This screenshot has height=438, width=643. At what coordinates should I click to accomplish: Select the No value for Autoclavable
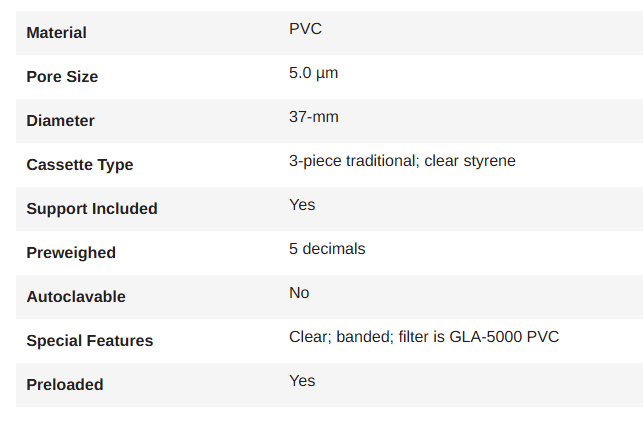(299, 293)
